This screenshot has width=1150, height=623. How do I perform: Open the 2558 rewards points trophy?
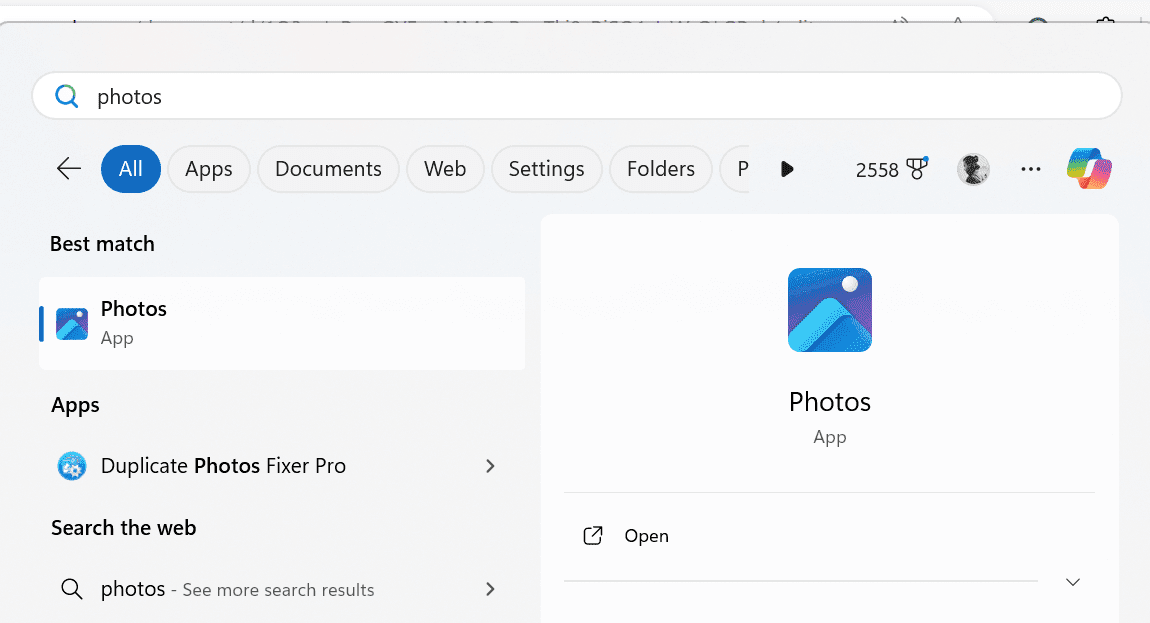[892, 170]
